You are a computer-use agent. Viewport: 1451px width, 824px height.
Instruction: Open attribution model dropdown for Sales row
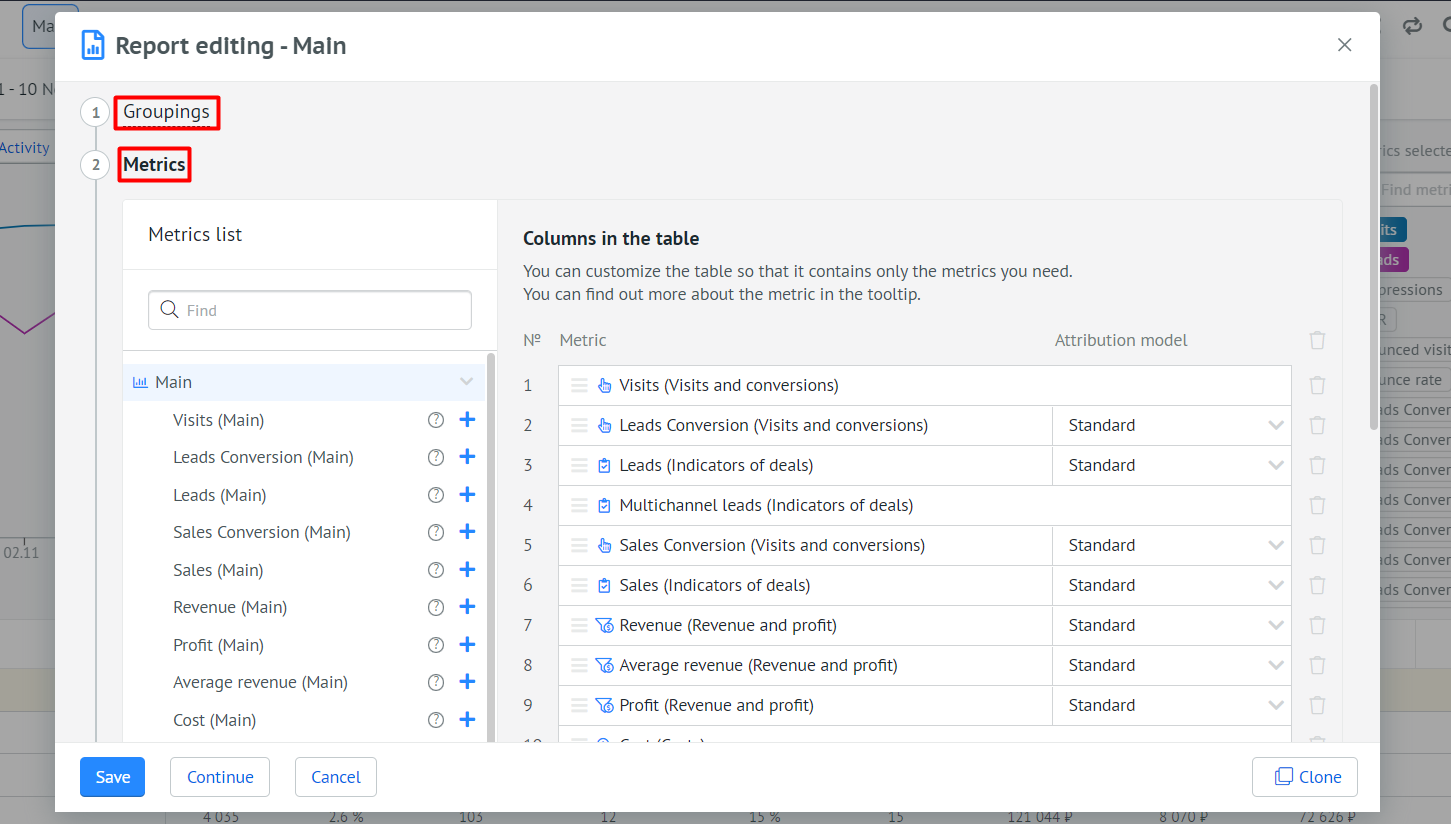pos(1172,585)
